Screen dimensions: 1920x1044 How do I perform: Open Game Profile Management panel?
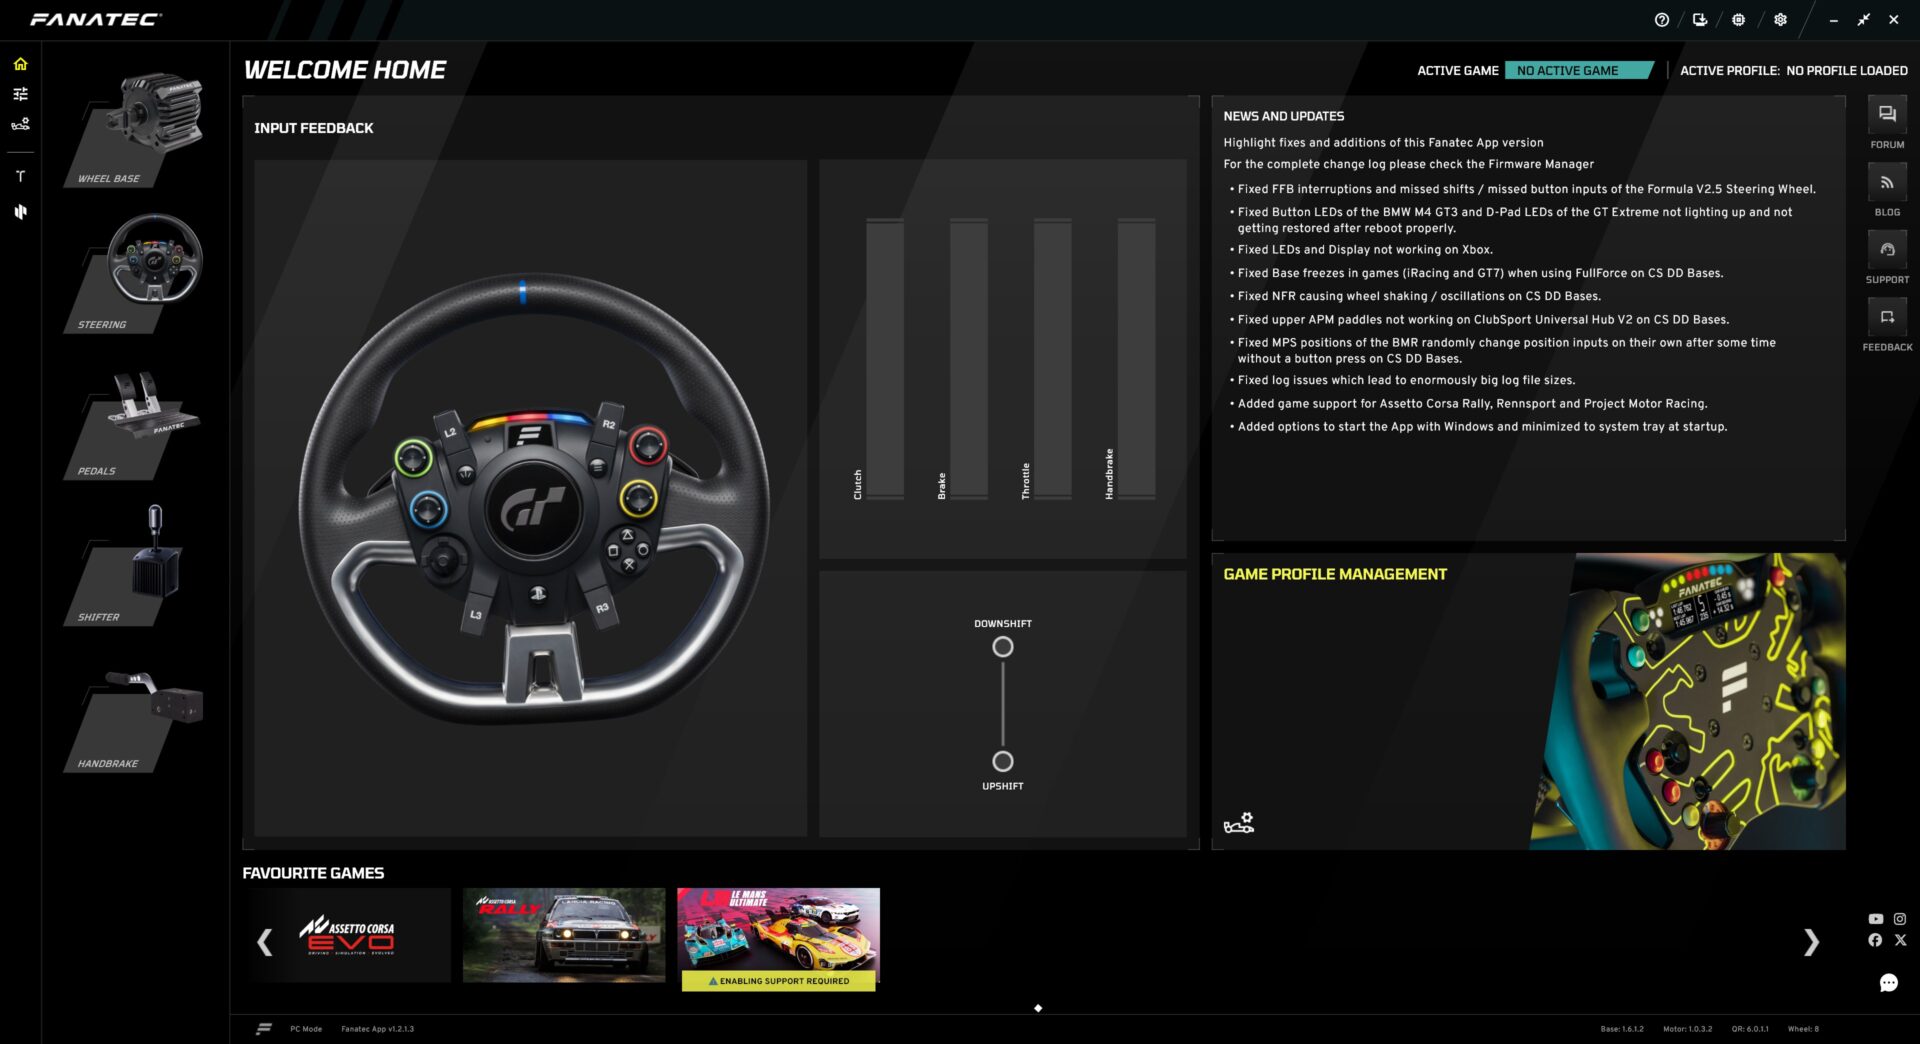click(x=1527, y=701)
